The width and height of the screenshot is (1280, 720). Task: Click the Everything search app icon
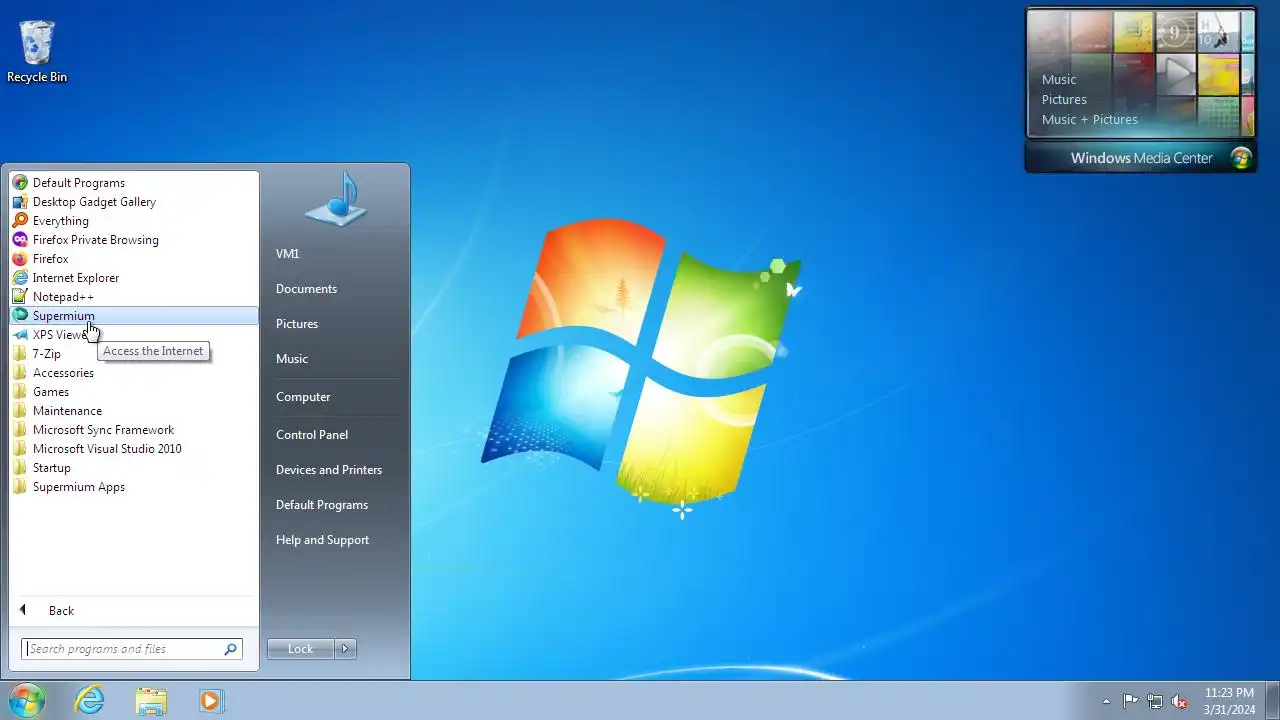(20, 221)
